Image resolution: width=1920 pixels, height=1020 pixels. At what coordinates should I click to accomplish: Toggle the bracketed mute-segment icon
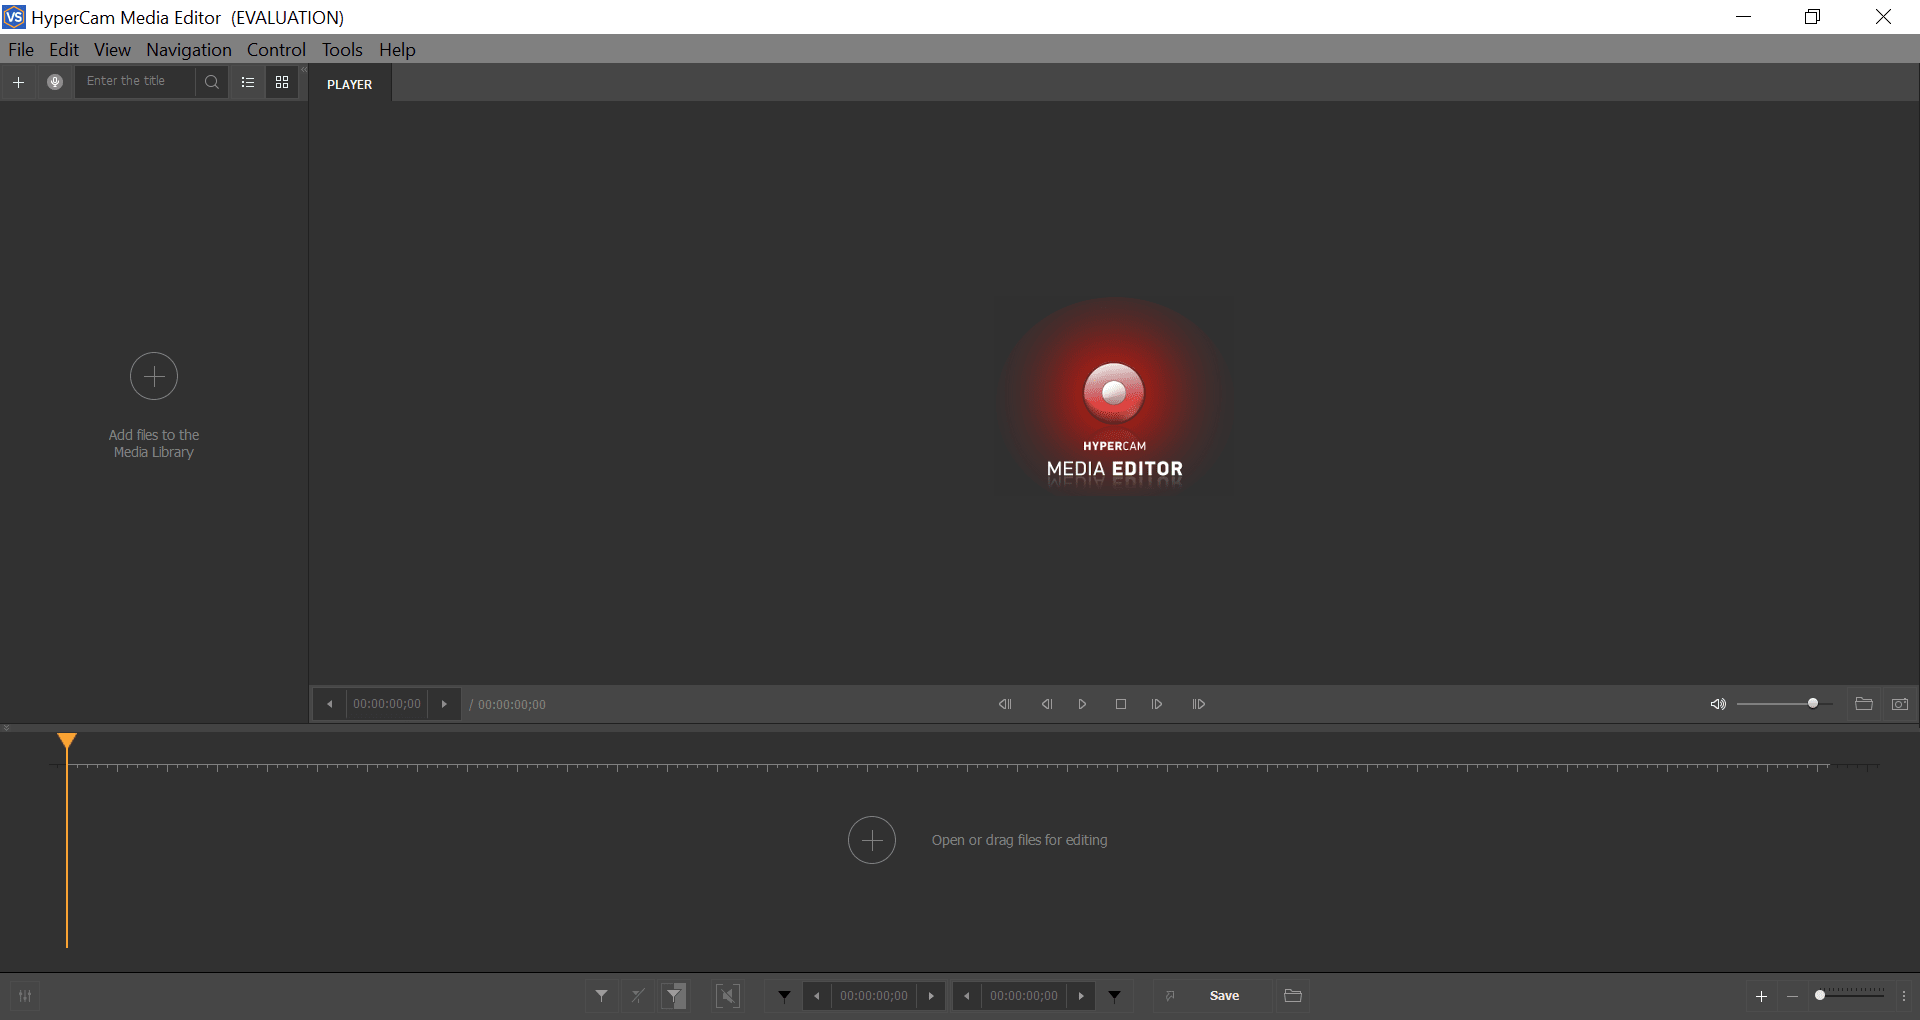(x=728, y=996)
